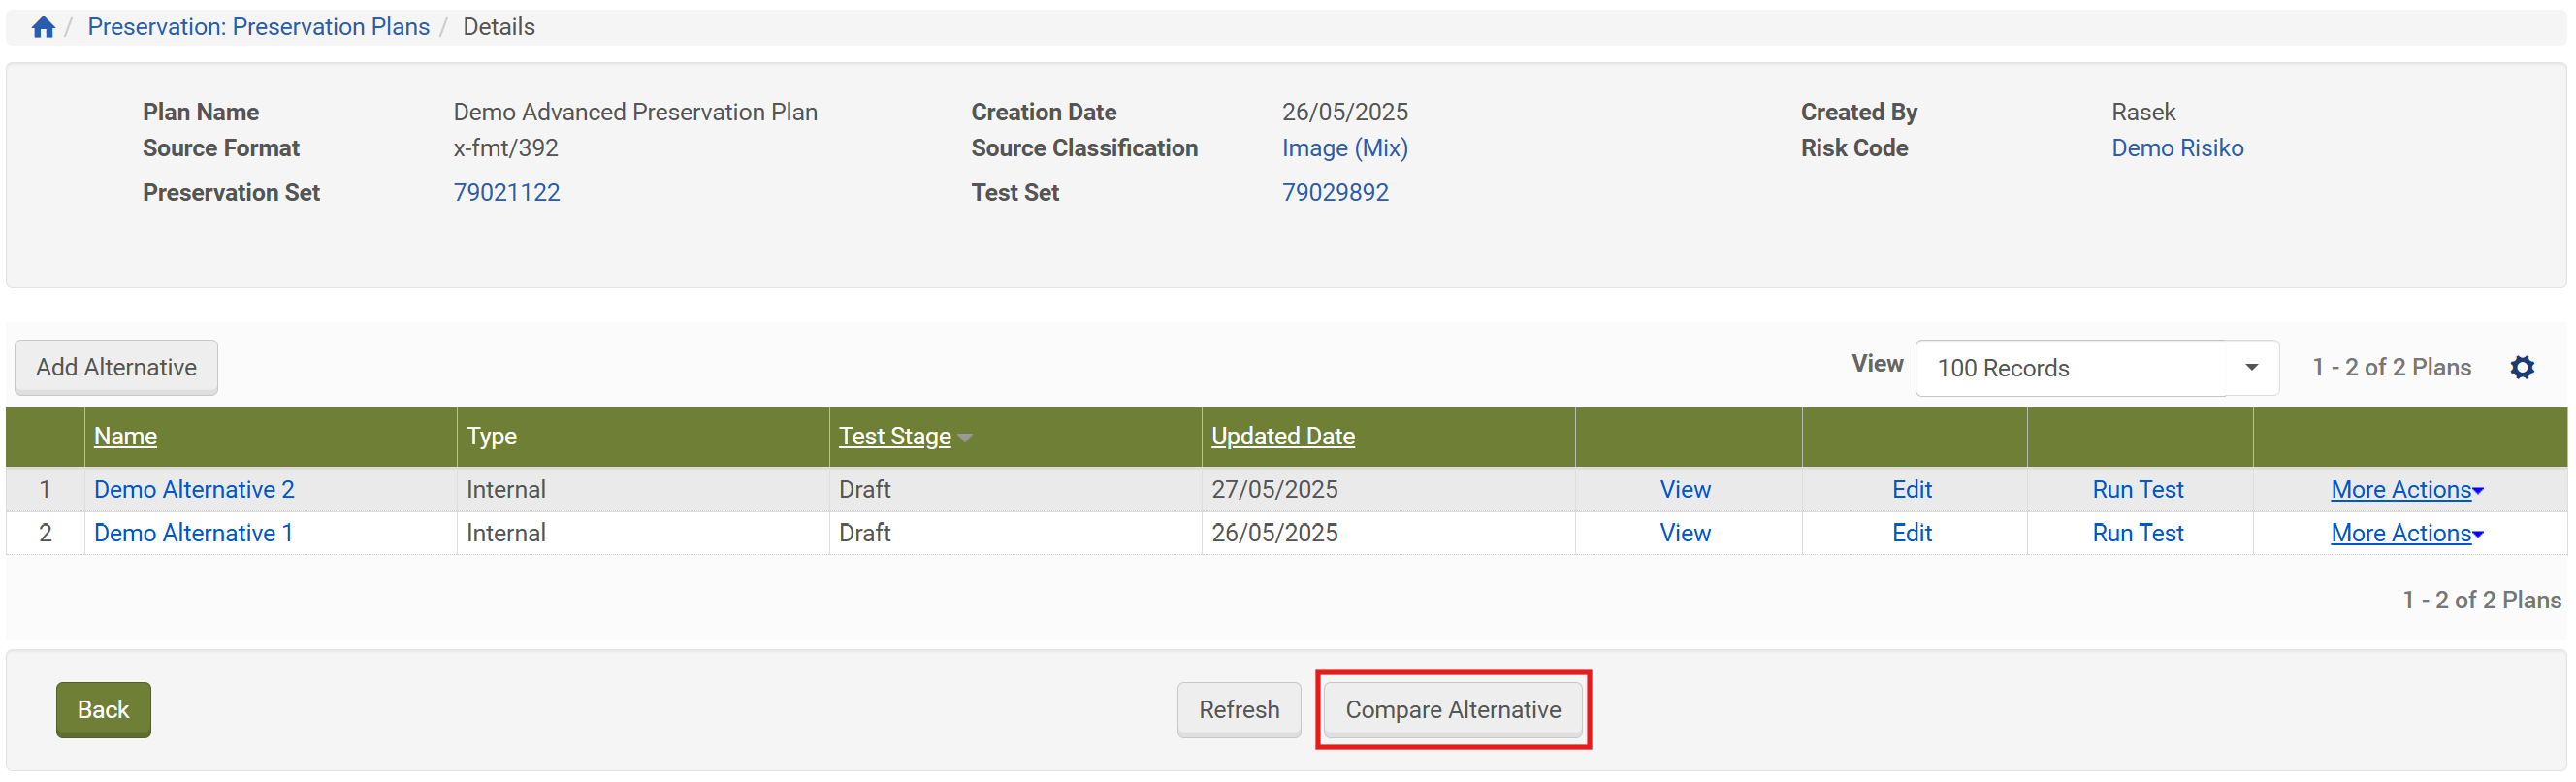The height and width of the screenshot is (782, 2576).
Task: Open the Demo Risiko risk code
Action: pyautogui.click(x=2176, y=148)
